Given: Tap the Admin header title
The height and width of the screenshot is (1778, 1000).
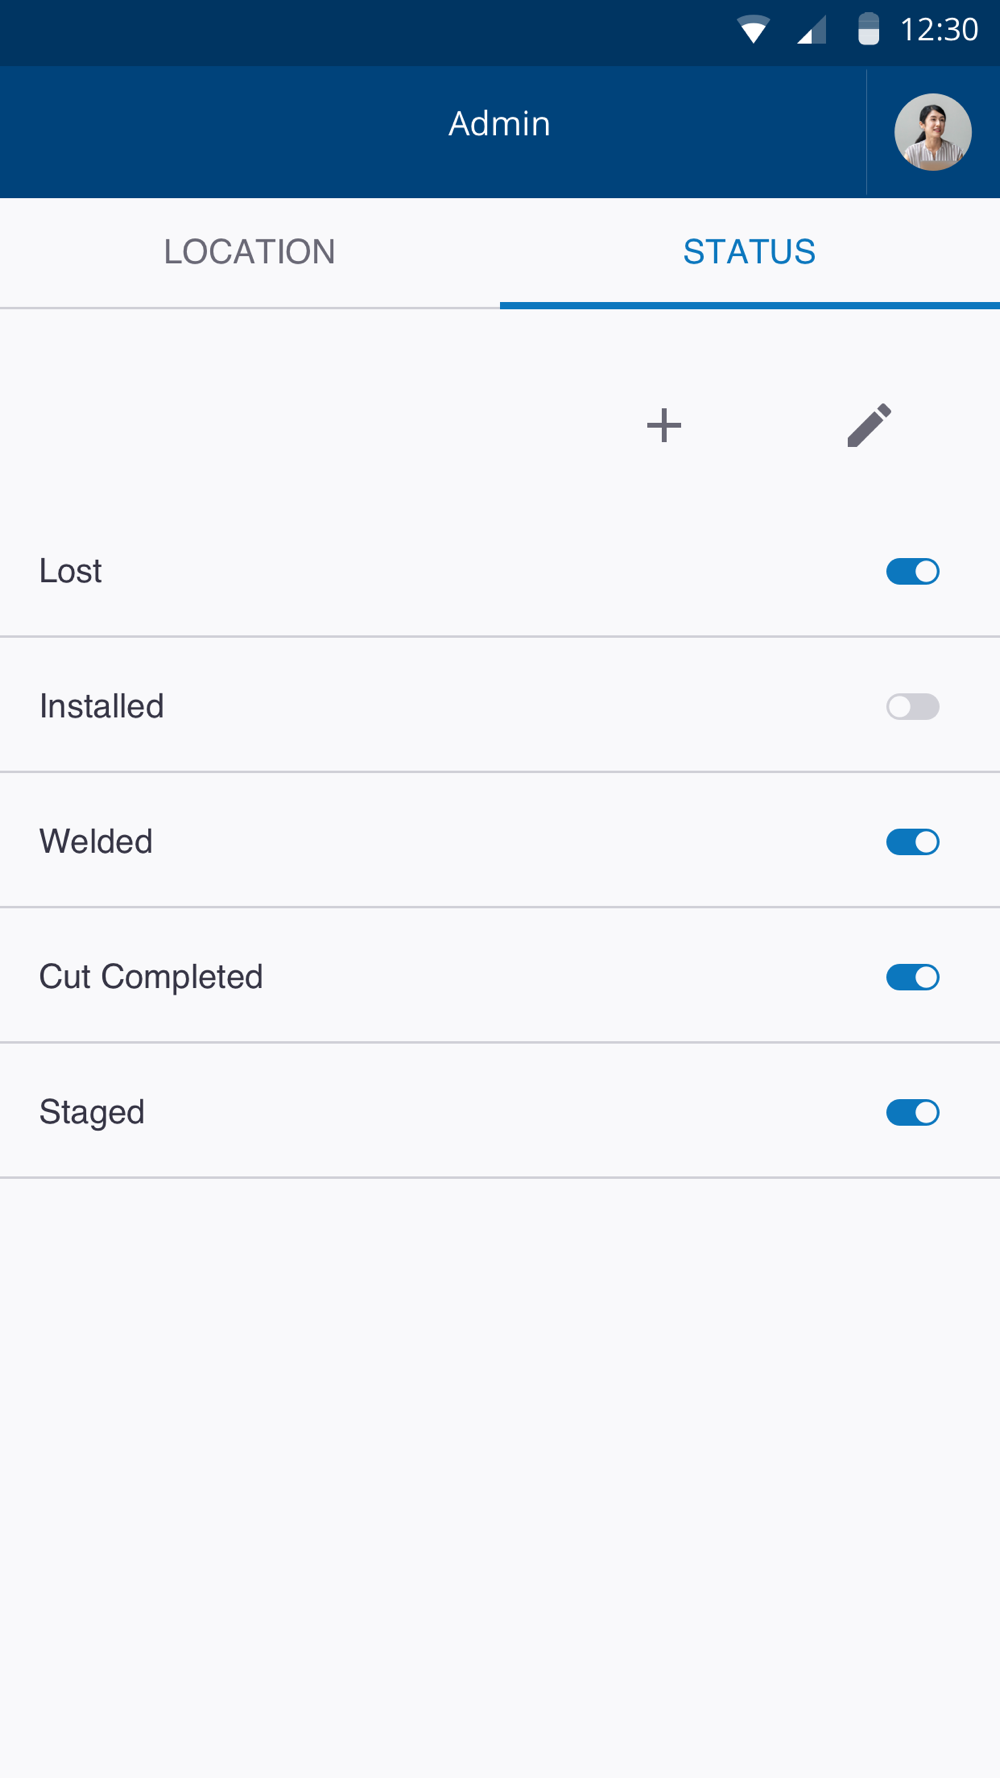Looking at the screenshot, I should 499,124.
